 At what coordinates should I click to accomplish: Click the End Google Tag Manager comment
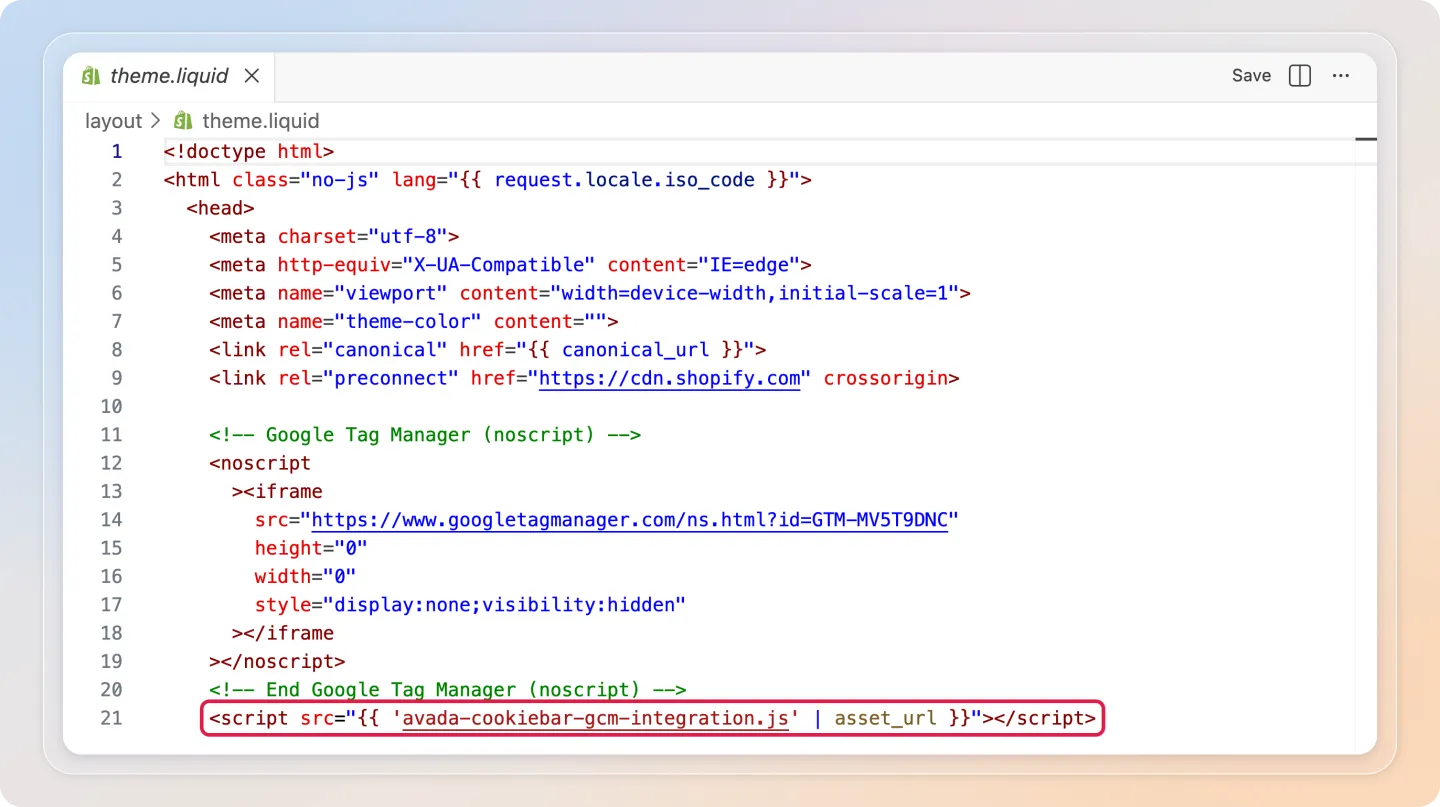pyautogui.click(x=448, y=690)
